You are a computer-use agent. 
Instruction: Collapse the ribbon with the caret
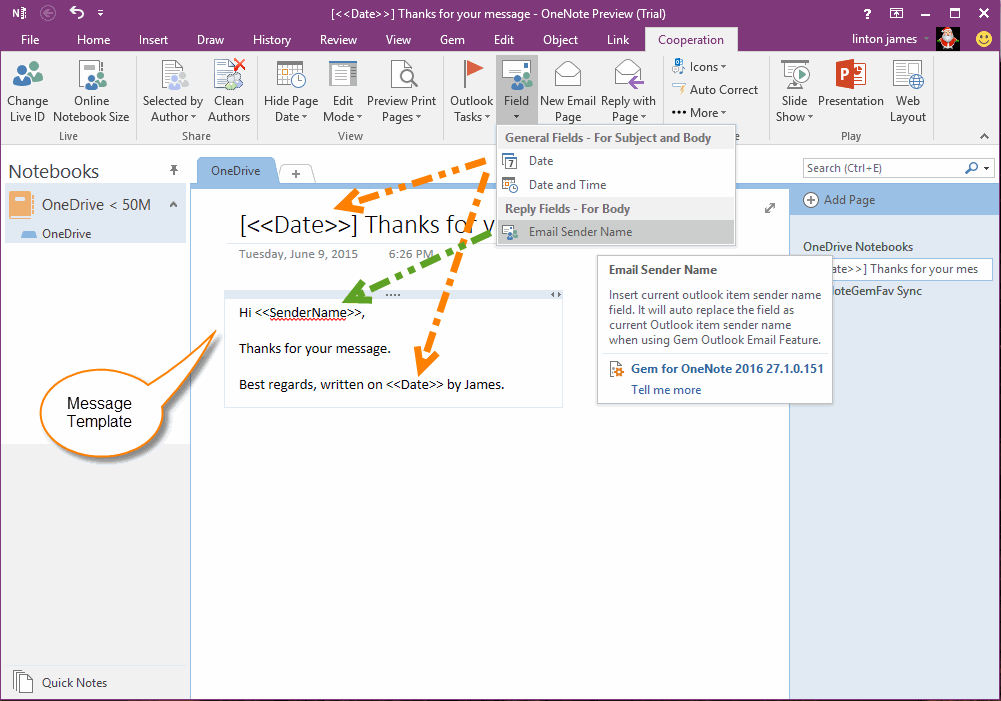click(x=984, y=136)
